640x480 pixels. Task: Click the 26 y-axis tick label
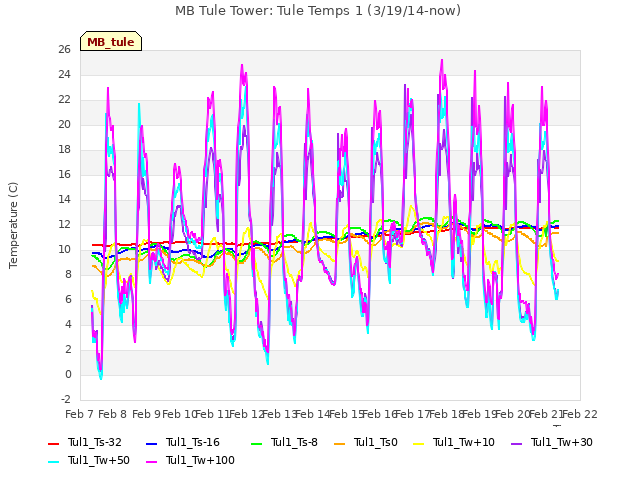pyautogui.click(x=64, y=50)
